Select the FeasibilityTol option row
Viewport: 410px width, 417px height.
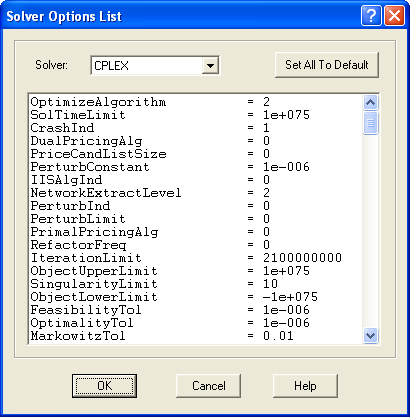[196, 310]
